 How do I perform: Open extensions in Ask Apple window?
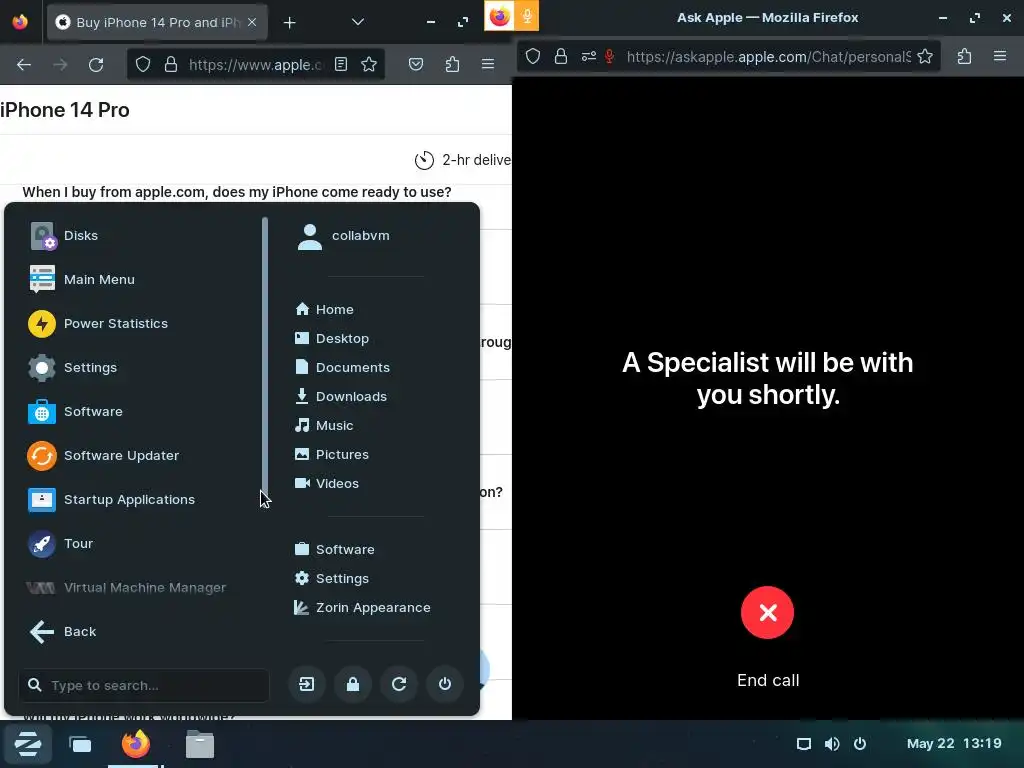pyautogui.click(x=964, y=56)
